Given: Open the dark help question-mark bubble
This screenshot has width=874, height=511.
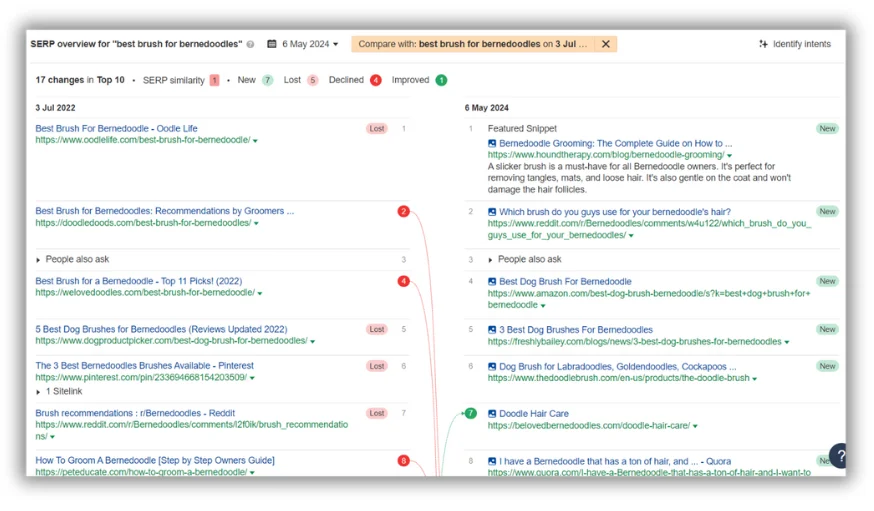Looking at the screenshot, I should [839, 455].
